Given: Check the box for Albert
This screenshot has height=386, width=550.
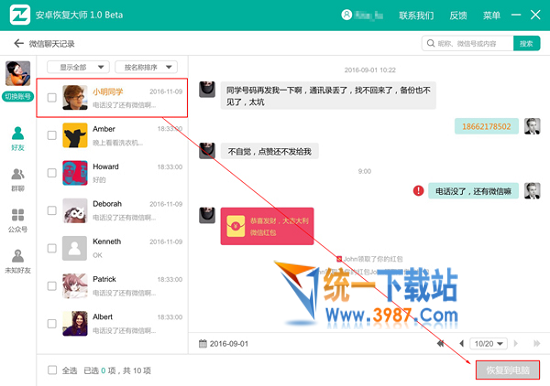Looking at the screenshot, I should coord(52,323).
